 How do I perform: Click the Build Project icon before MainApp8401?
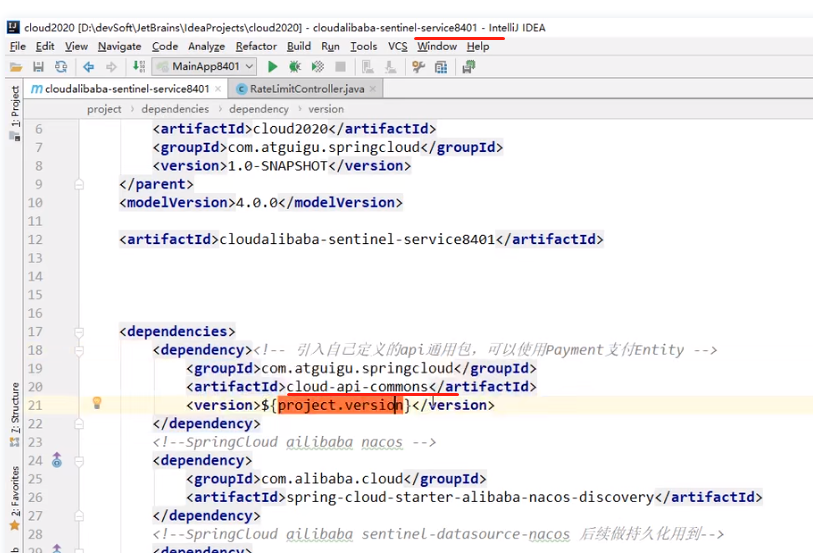click(138, 66)
